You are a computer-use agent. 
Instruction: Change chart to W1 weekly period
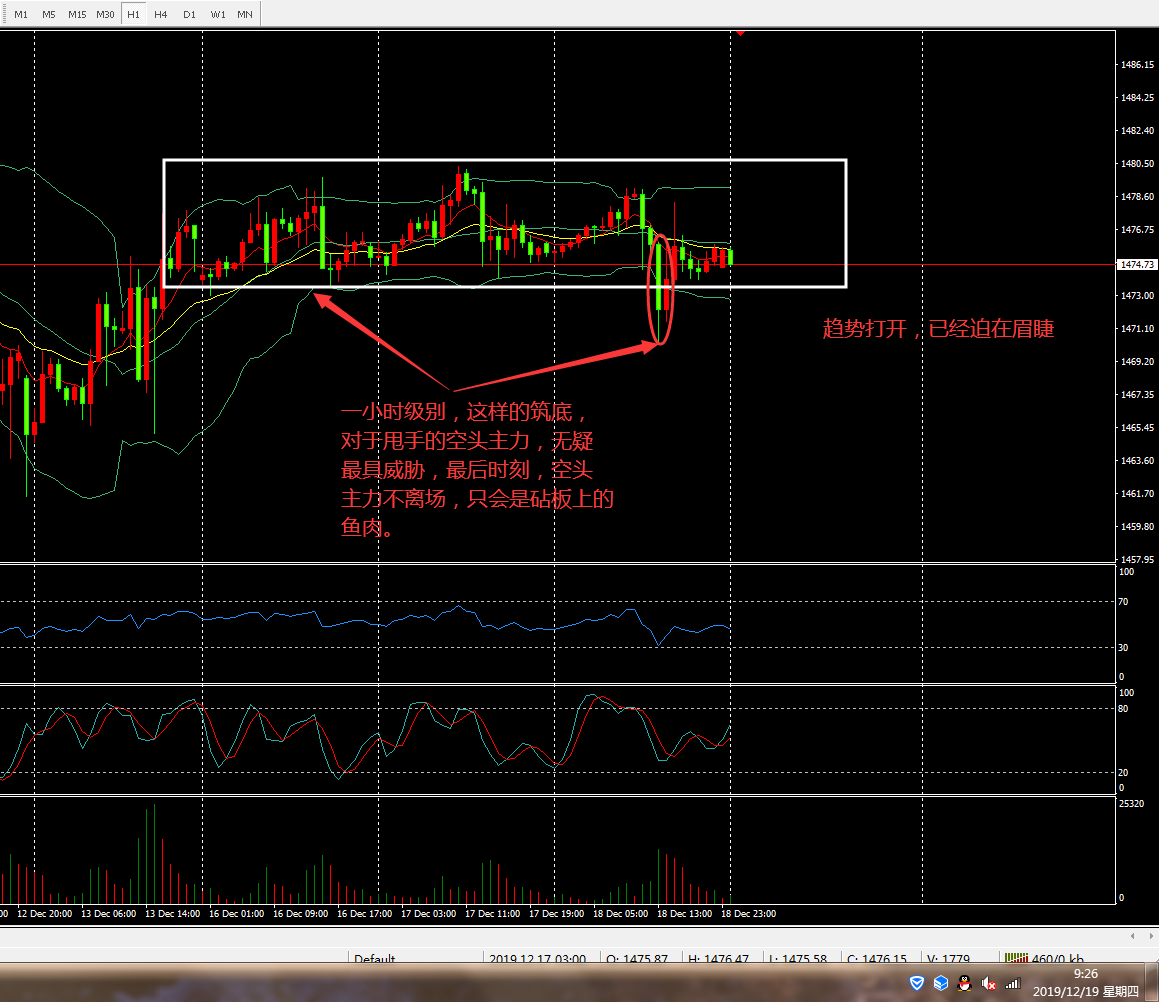(x=217, y=15)
